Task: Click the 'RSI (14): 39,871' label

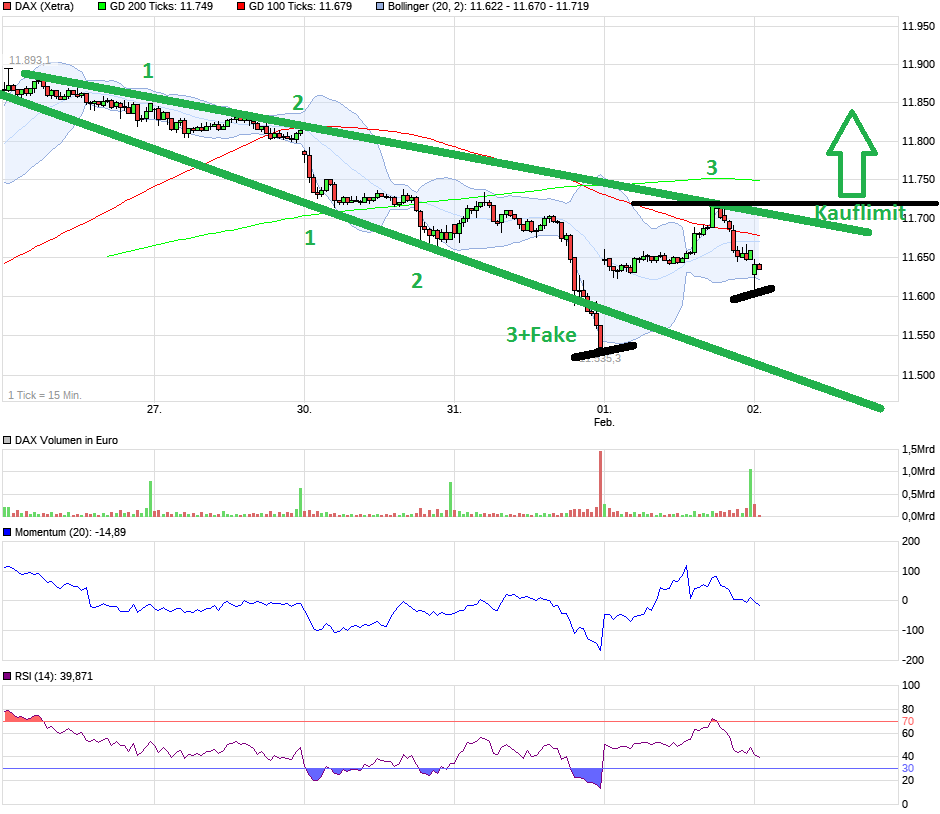Action: 54,676
